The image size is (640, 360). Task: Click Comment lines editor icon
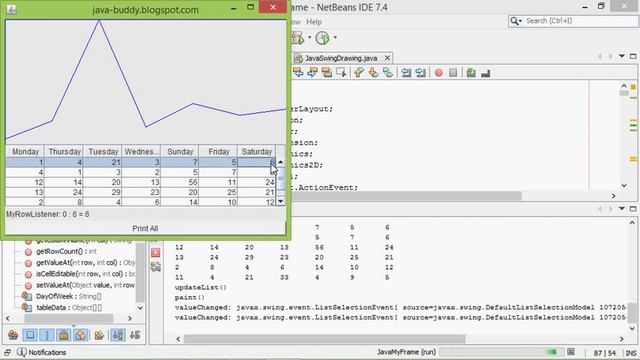471,73
